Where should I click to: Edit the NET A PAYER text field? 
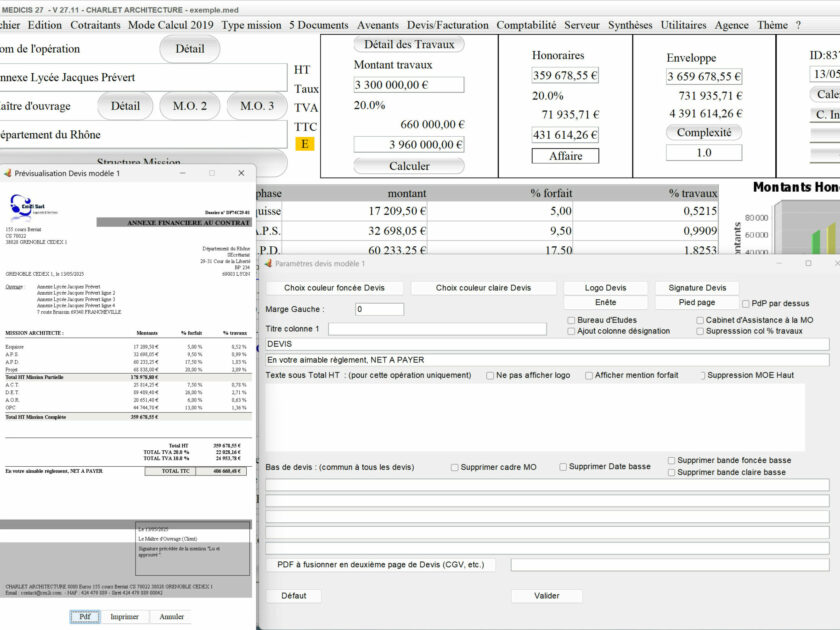[x=548, y=360]
